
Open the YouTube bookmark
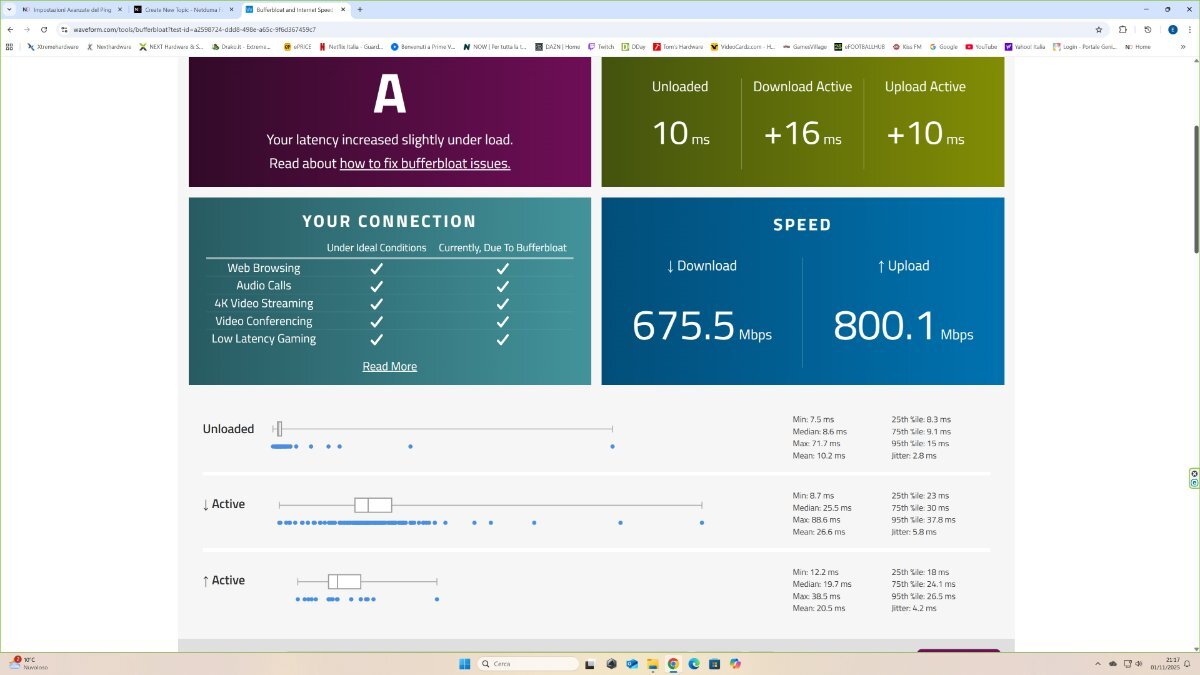tap(980, 46)
